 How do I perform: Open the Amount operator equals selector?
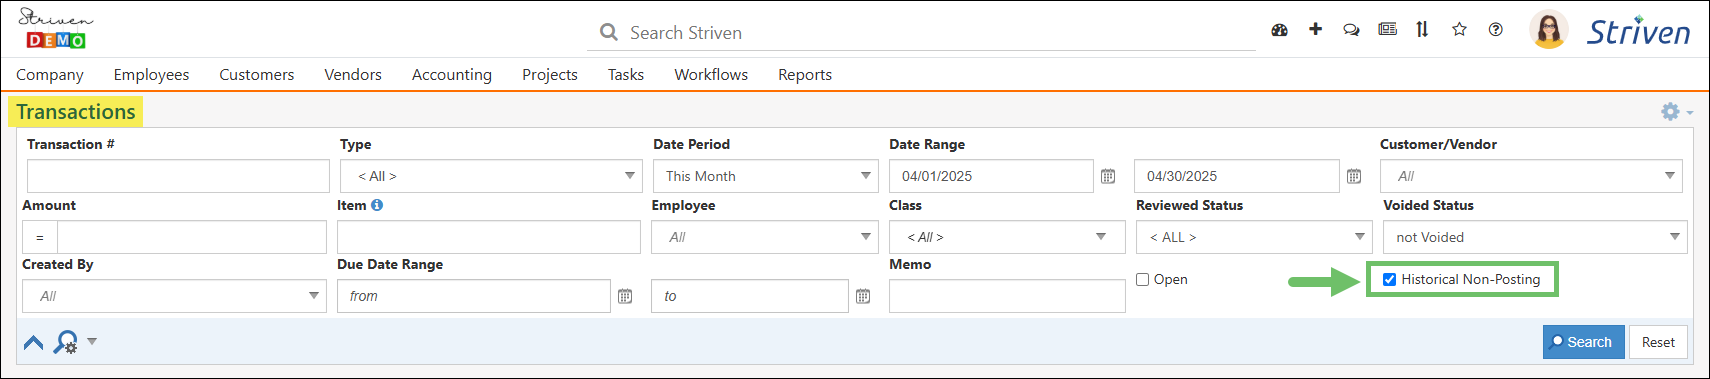tap(40, 237)
